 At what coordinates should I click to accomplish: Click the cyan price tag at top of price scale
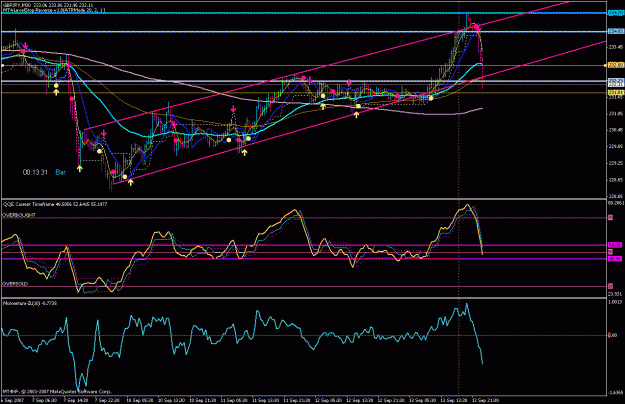tap(616, 13)
